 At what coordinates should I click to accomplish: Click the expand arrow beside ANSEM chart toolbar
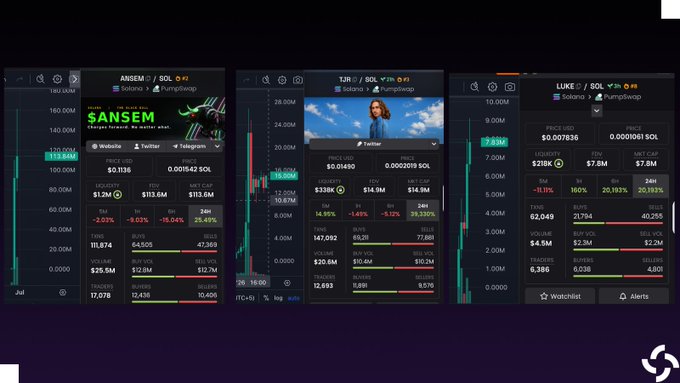tap(75, 79)
